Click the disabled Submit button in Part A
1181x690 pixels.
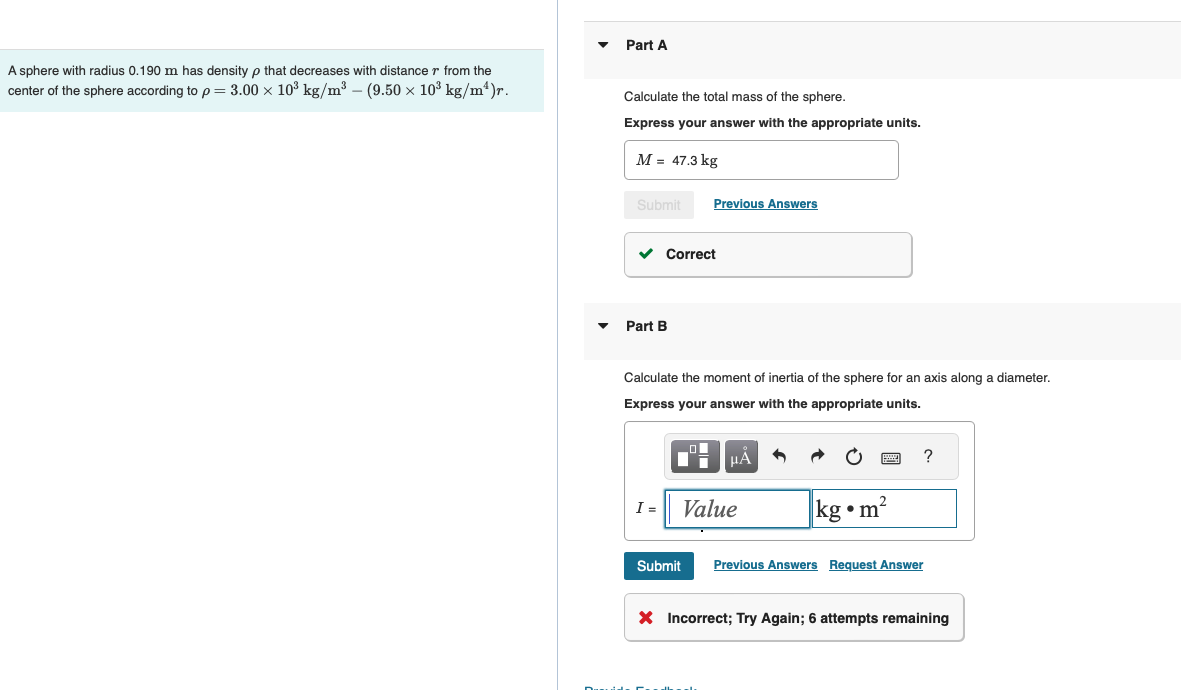[x=658, y=205]
